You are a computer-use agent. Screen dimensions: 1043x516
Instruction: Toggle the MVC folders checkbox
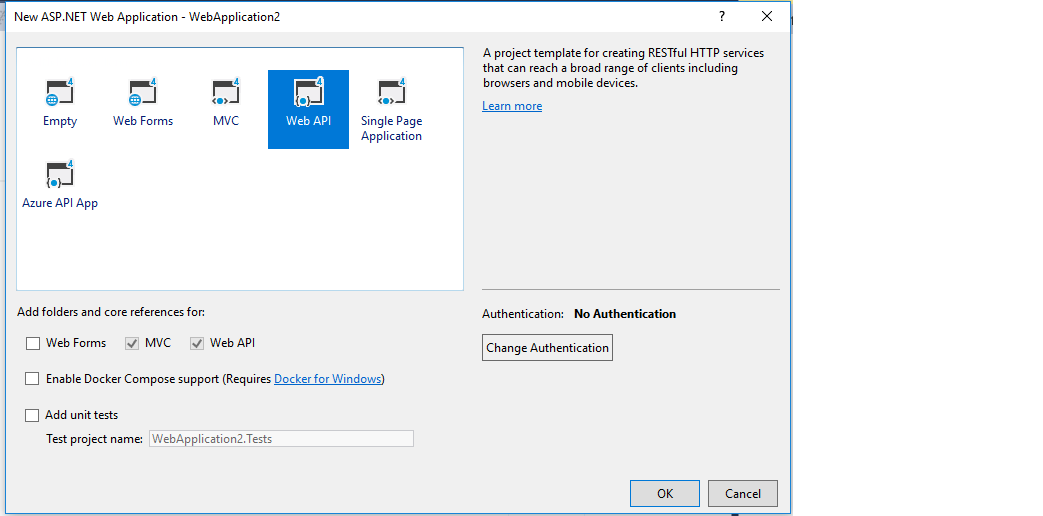click(132, 343)
